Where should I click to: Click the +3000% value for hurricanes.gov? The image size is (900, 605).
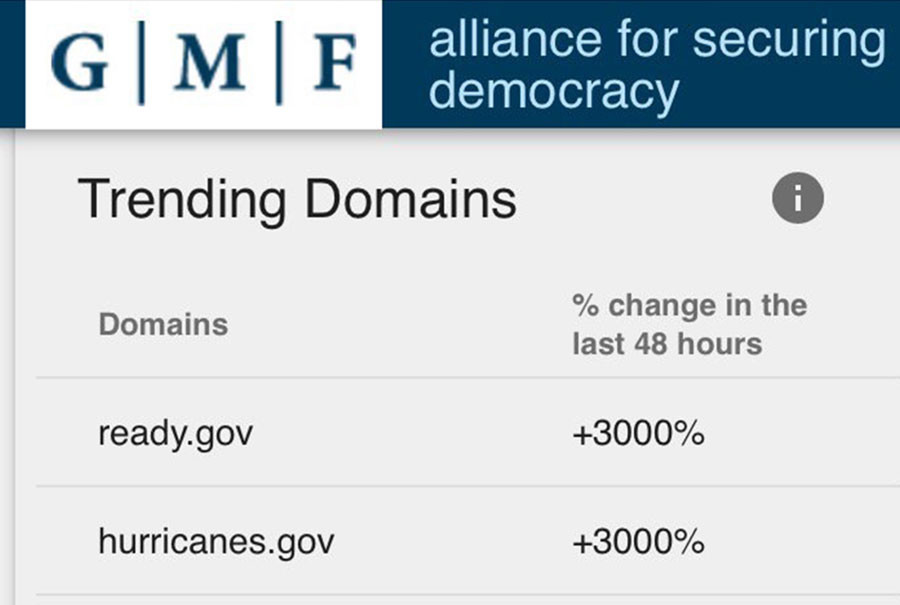click(x=638, y=541)
